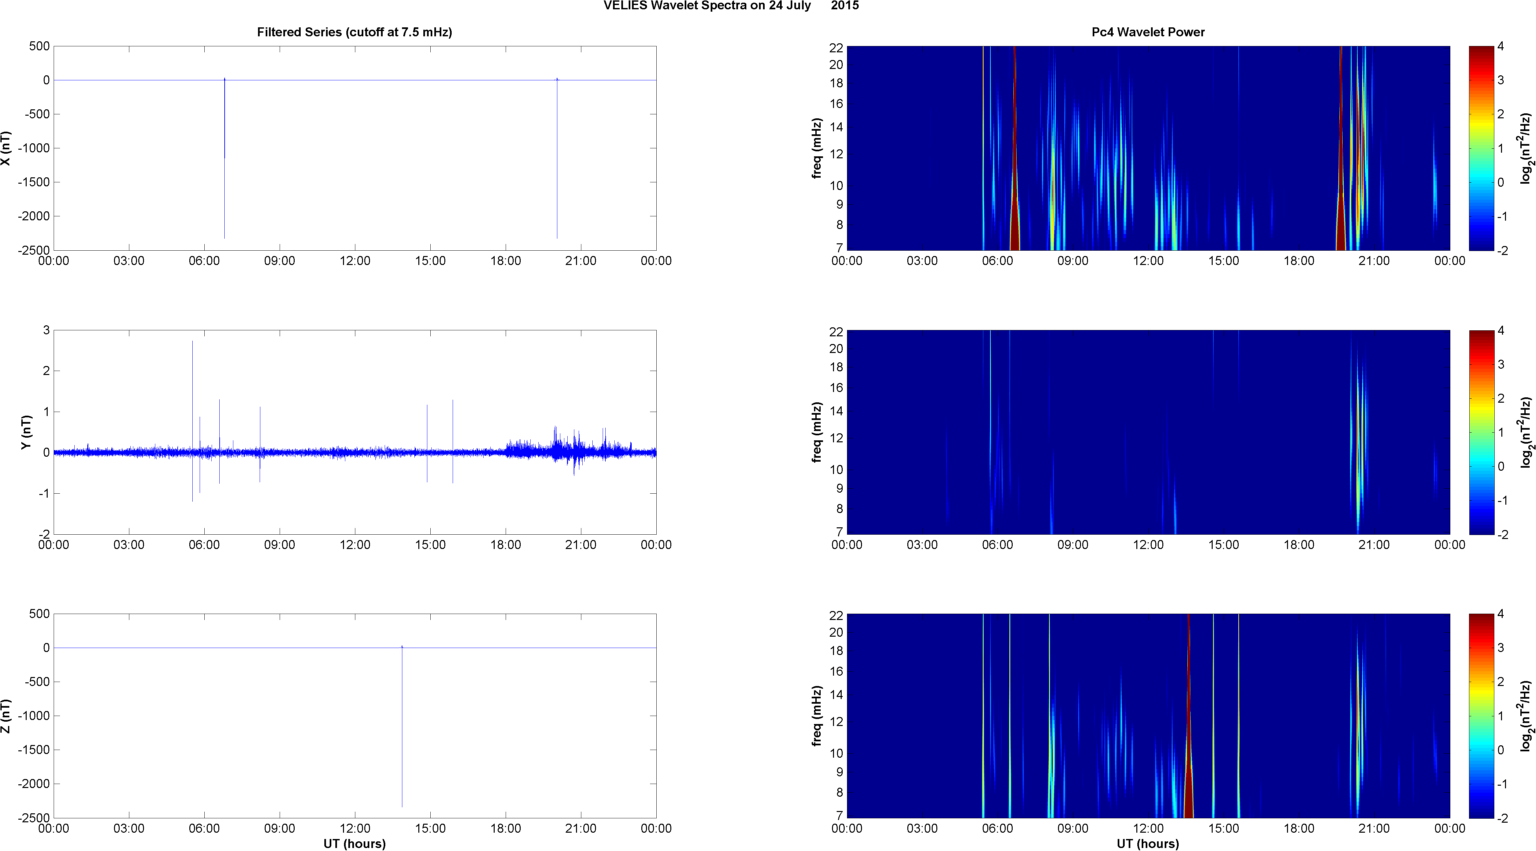Click the UT (hours) label under Z series plot
This screenshot has height=851, width=1536.
point(354,843)
